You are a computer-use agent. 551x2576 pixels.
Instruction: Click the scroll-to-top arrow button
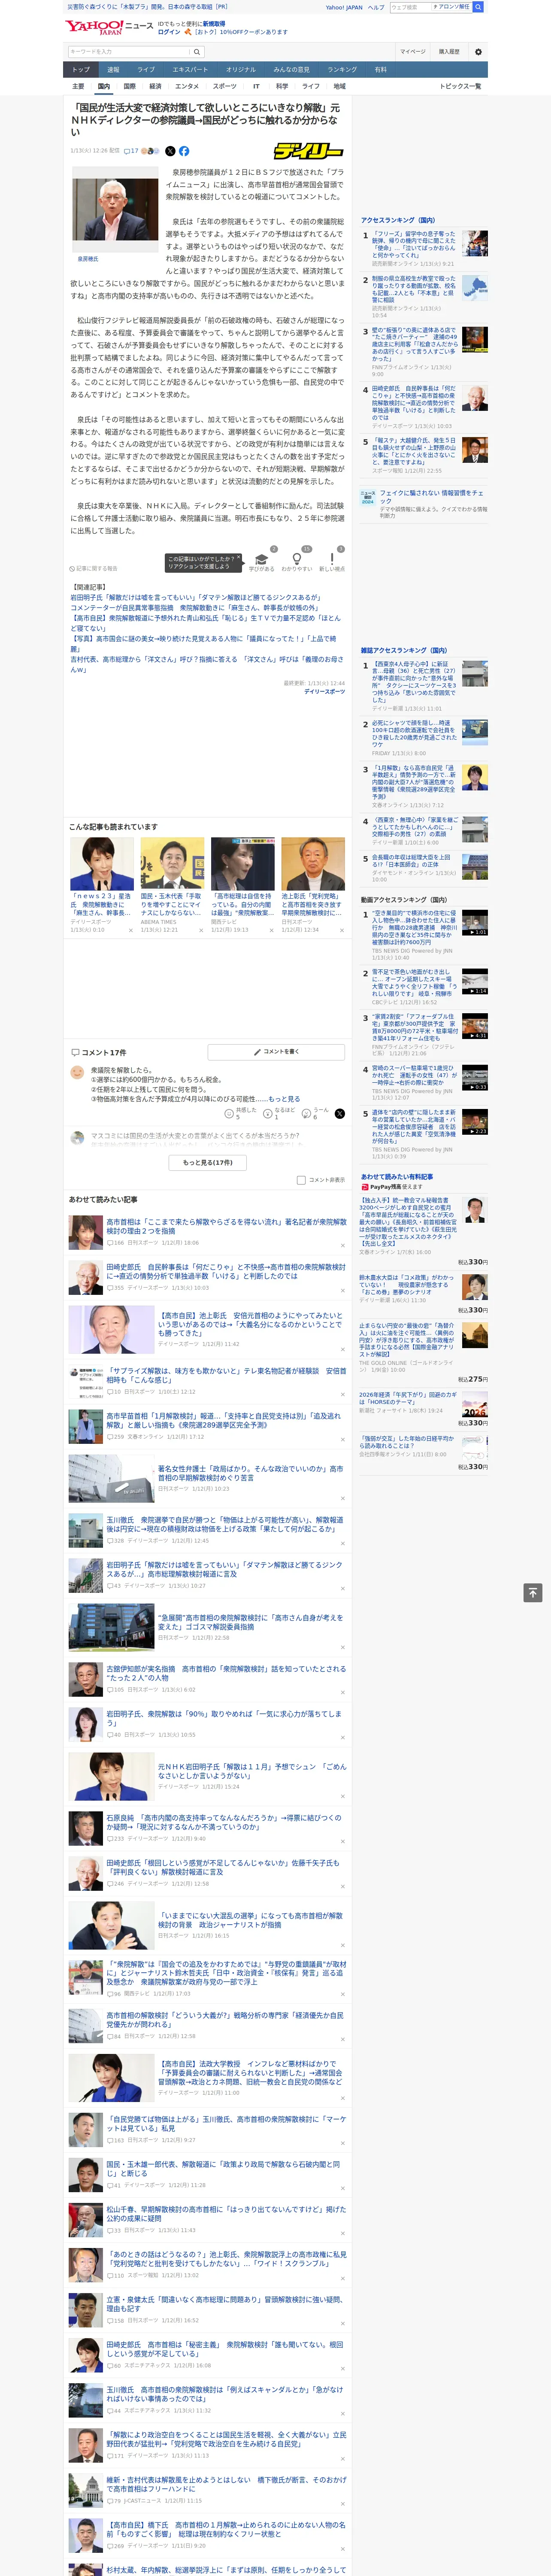click(x=533, y=1592)
